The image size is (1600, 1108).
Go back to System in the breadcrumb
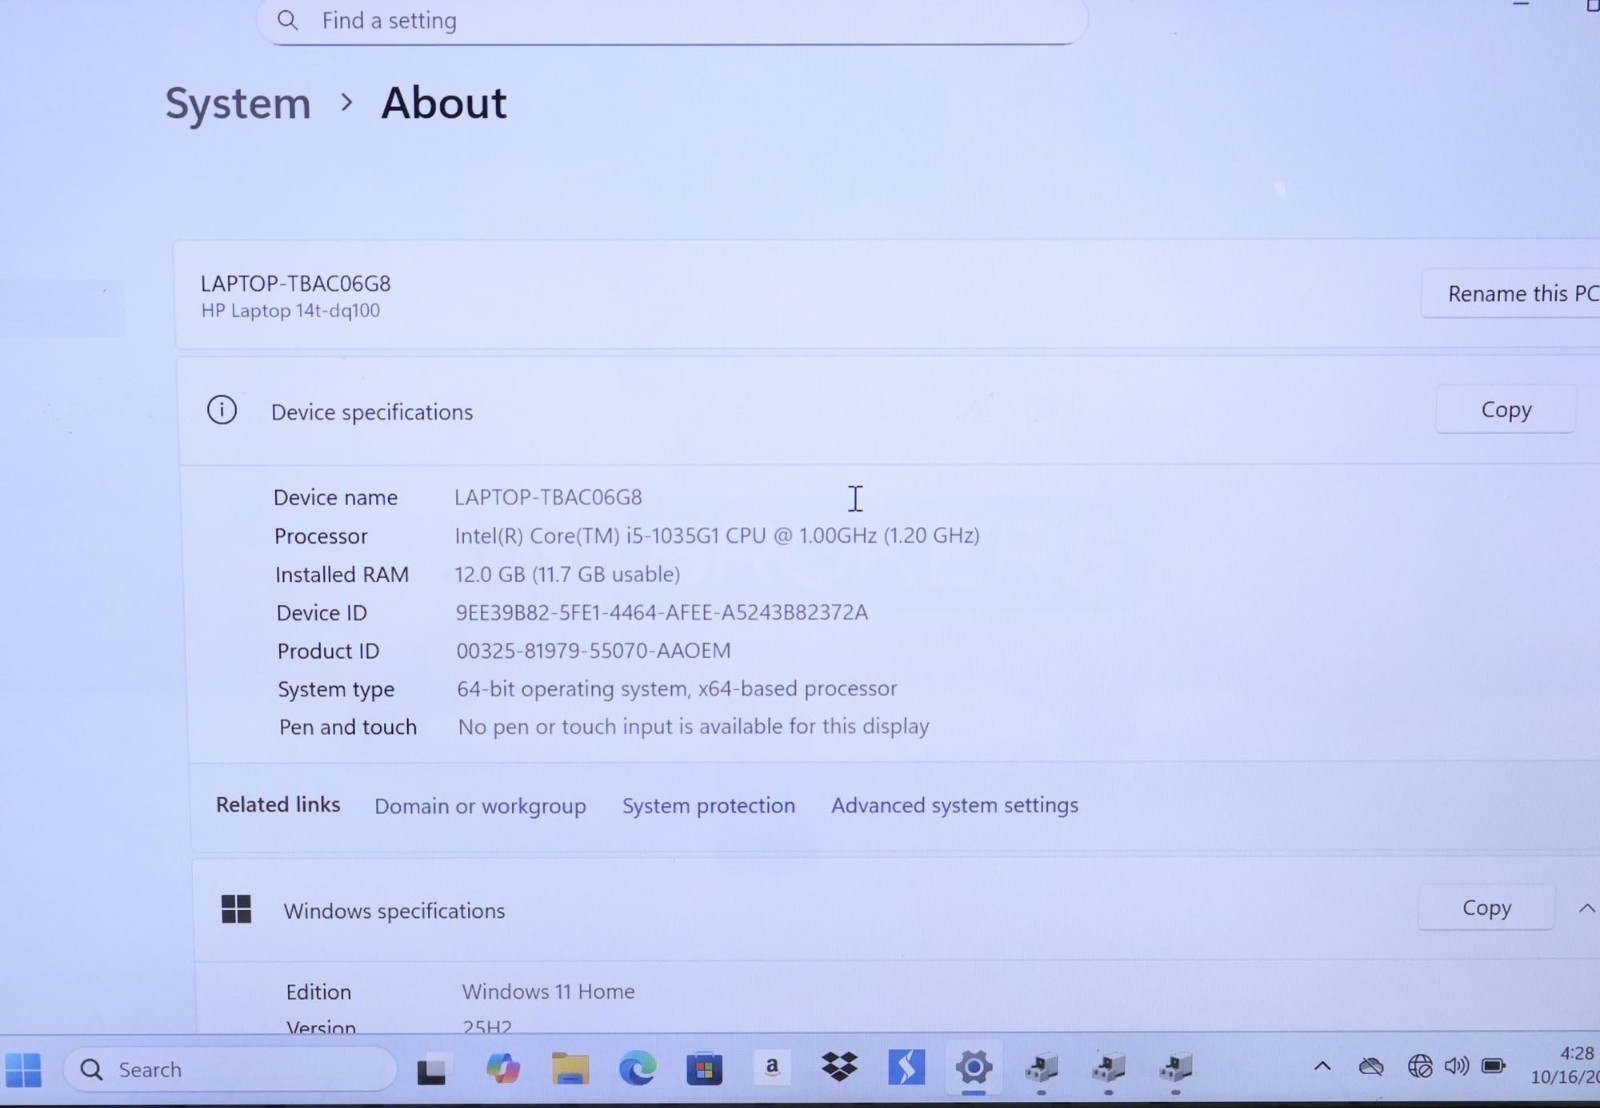[x=238, y=104]
